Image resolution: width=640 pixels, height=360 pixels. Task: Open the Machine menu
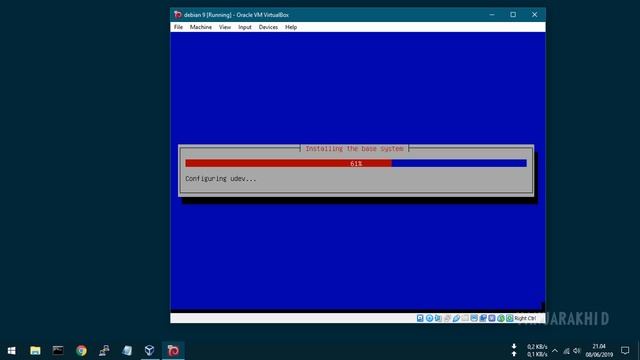pyautogui.click(x=200, y=27)
